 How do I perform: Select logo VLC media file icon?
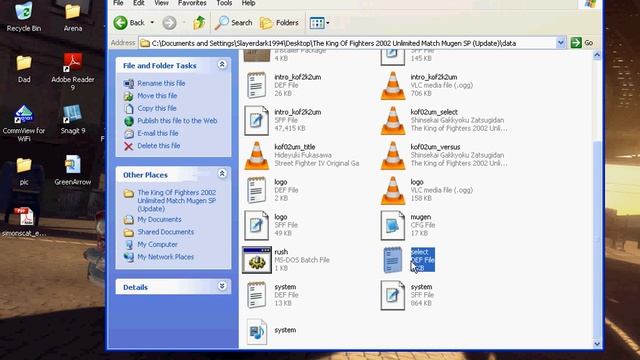pyautogui.click(x=393, y=191)
